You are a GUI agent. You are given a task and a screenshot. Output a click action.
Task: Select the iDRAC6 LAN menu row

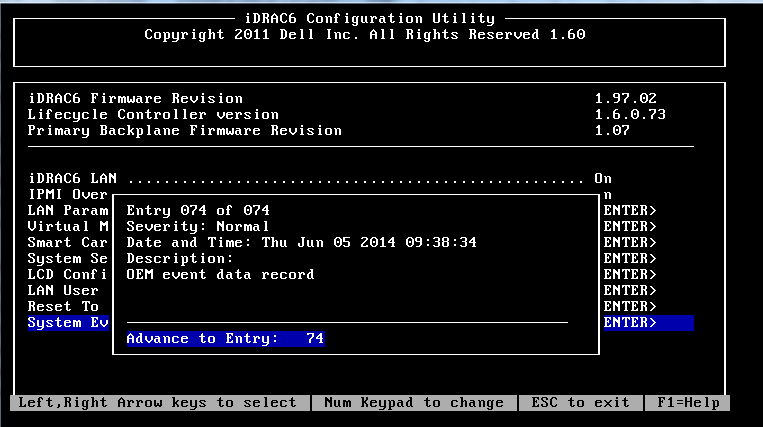tap(320, 178)
